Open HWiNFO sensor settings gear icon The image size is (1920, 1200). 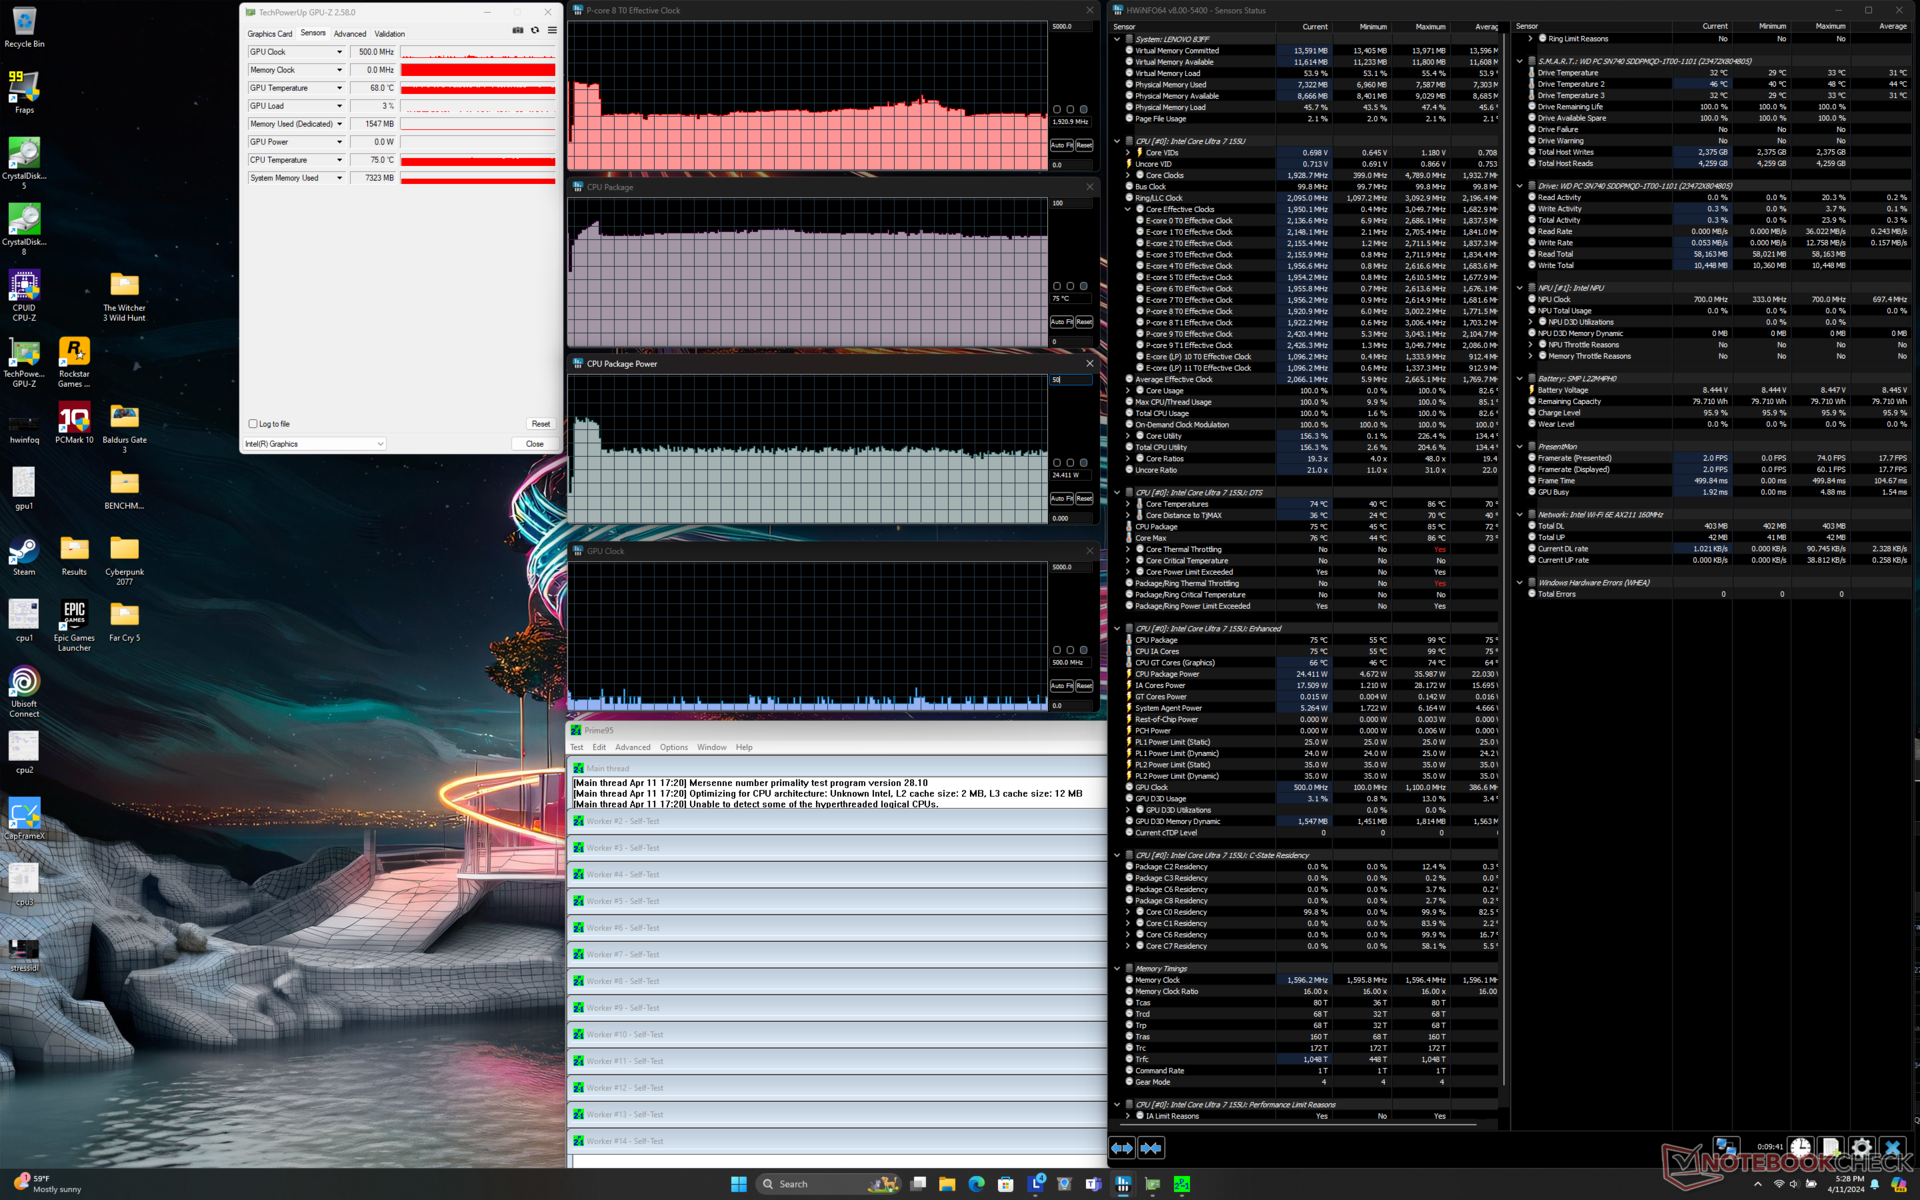tap(1861, 1148)
